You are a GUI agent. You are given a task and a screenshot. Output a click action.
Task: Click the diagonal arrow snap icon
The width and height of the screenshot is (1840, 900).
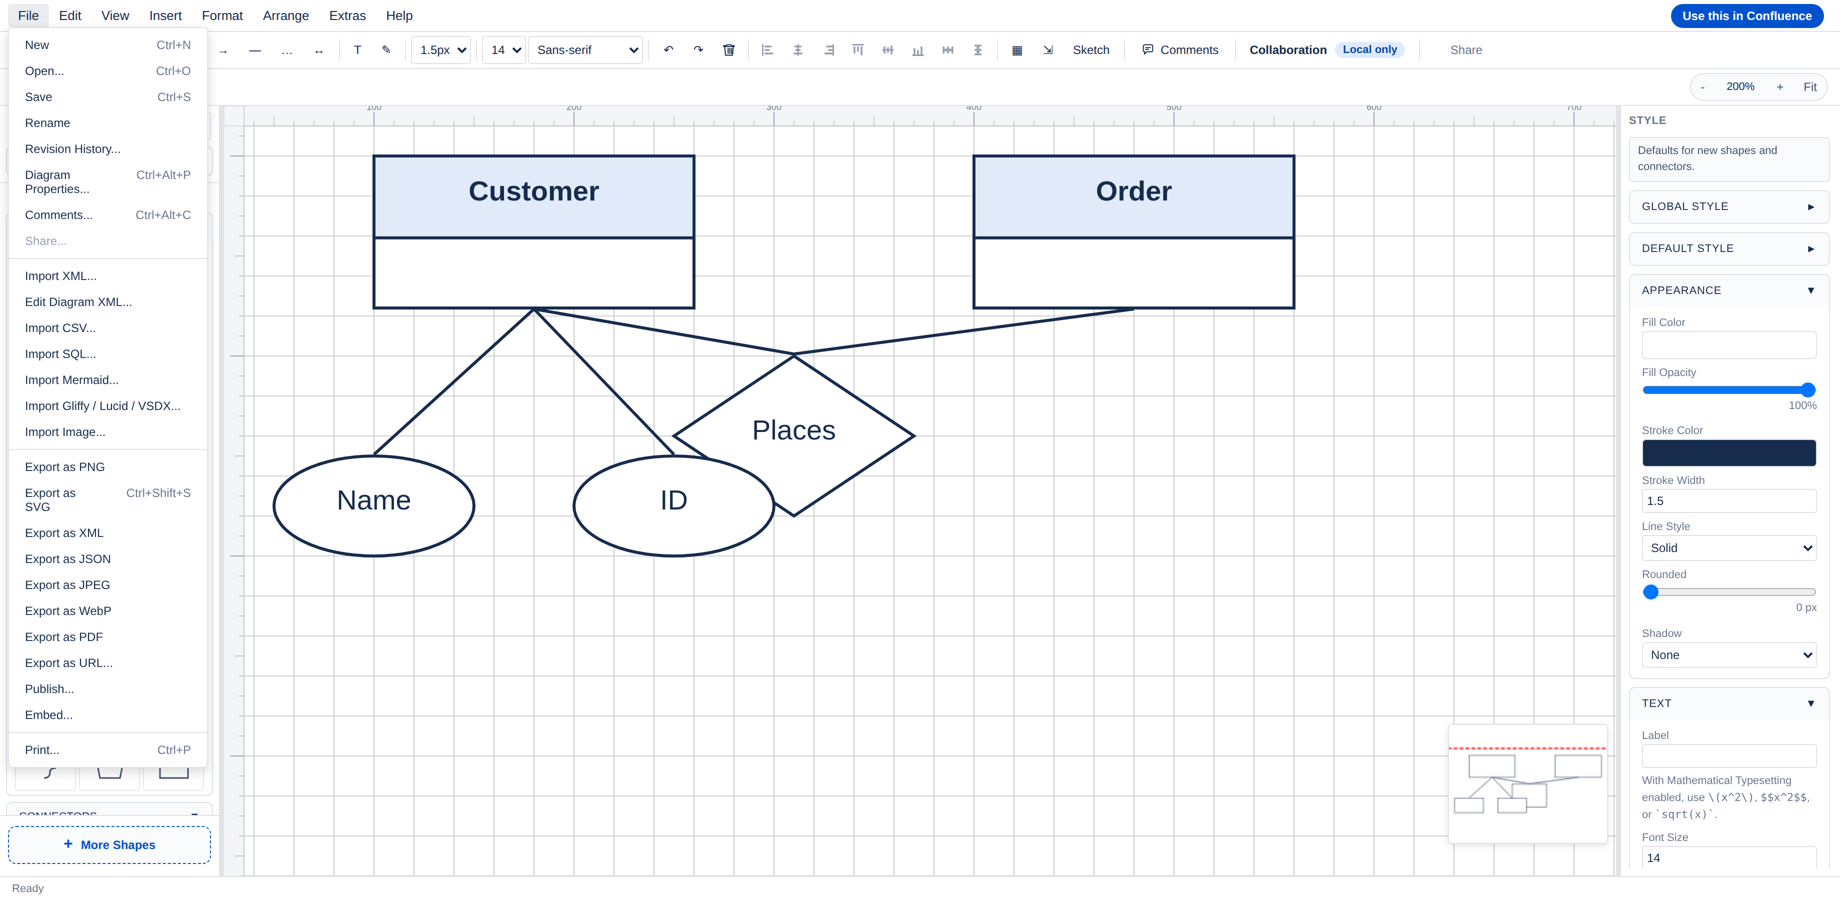coord(1048,50)
